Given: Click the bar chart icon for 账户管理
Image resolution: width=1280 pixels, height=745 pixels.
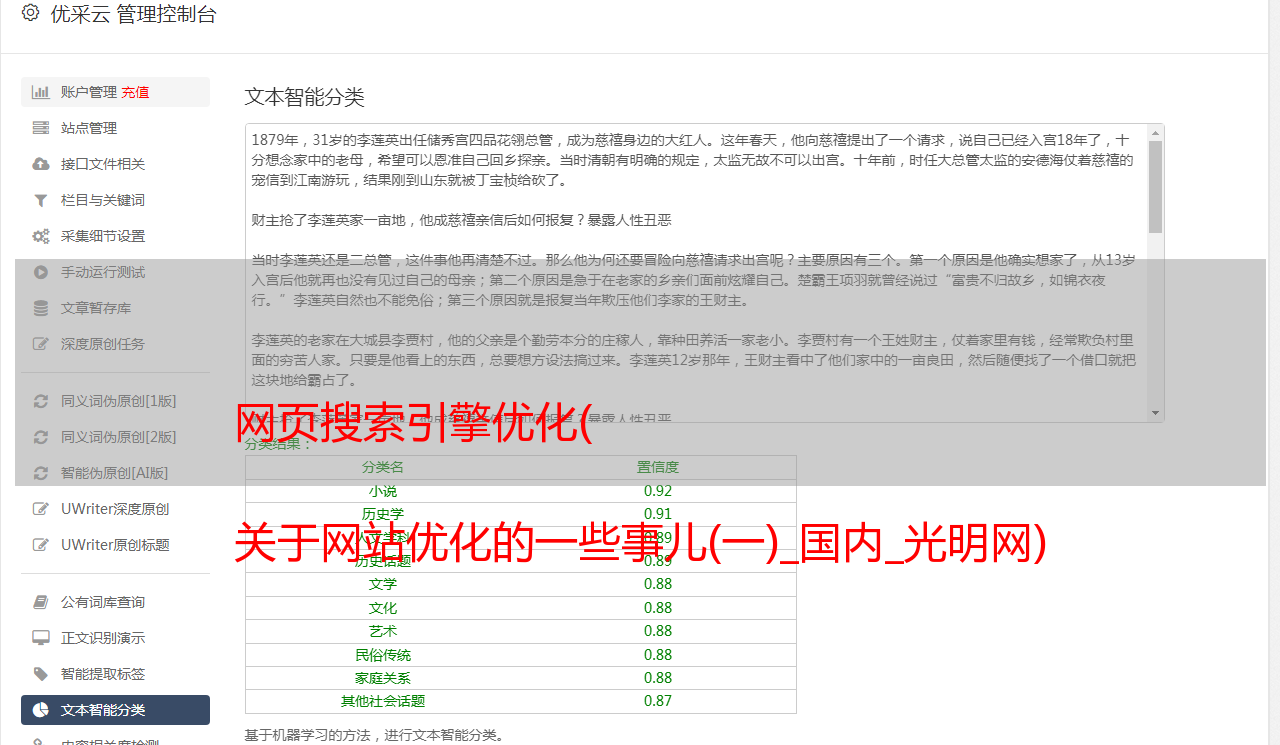Looking at the screenshot, I should pyautogui.click(x=40, y=92).
